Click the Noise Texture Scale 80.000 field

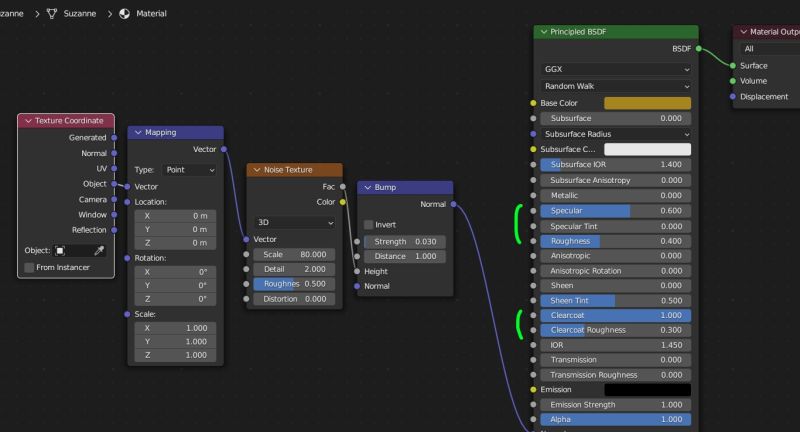pyautogui.click(x=294, y=254)
